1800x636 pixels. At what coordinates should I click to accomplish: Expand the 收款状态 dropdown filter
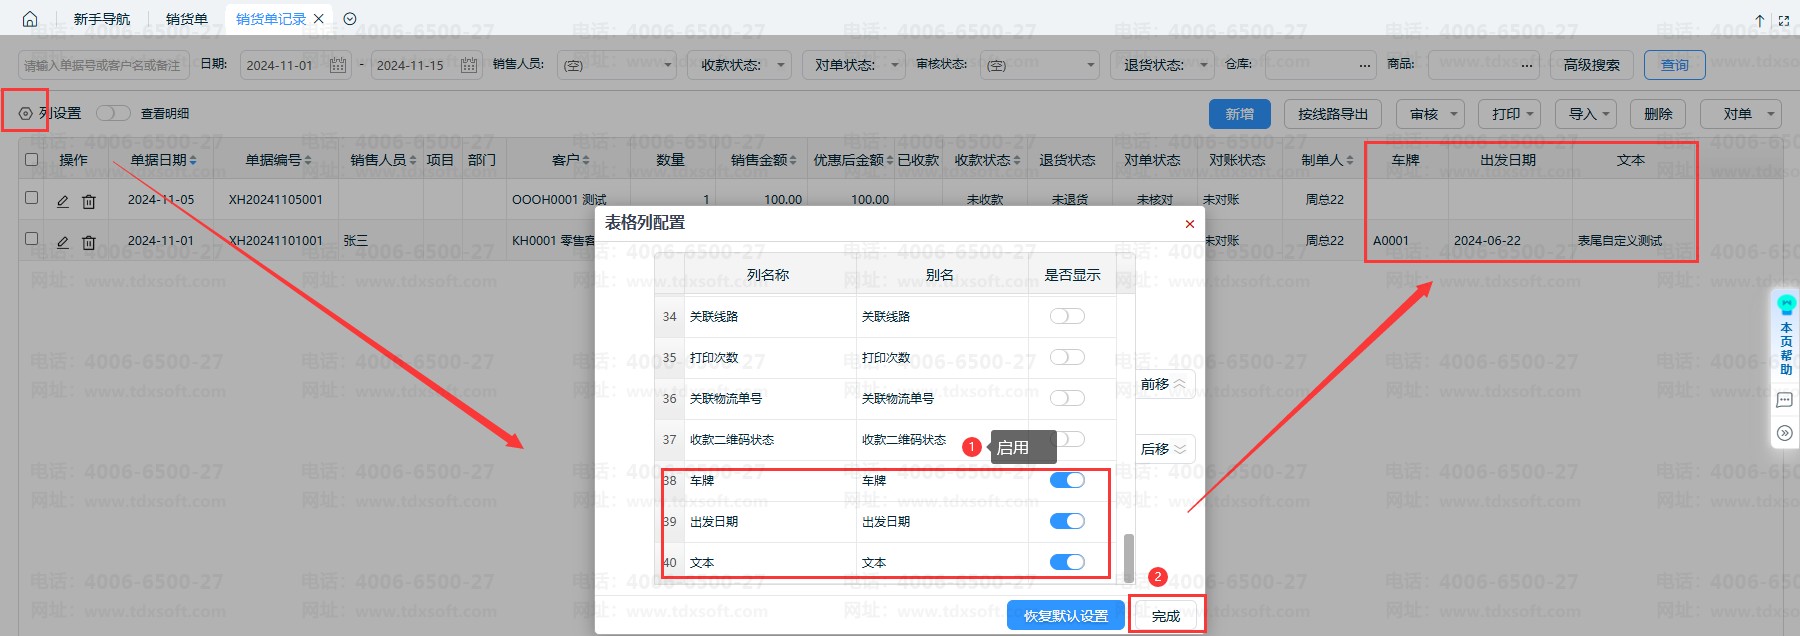(741, 65)
